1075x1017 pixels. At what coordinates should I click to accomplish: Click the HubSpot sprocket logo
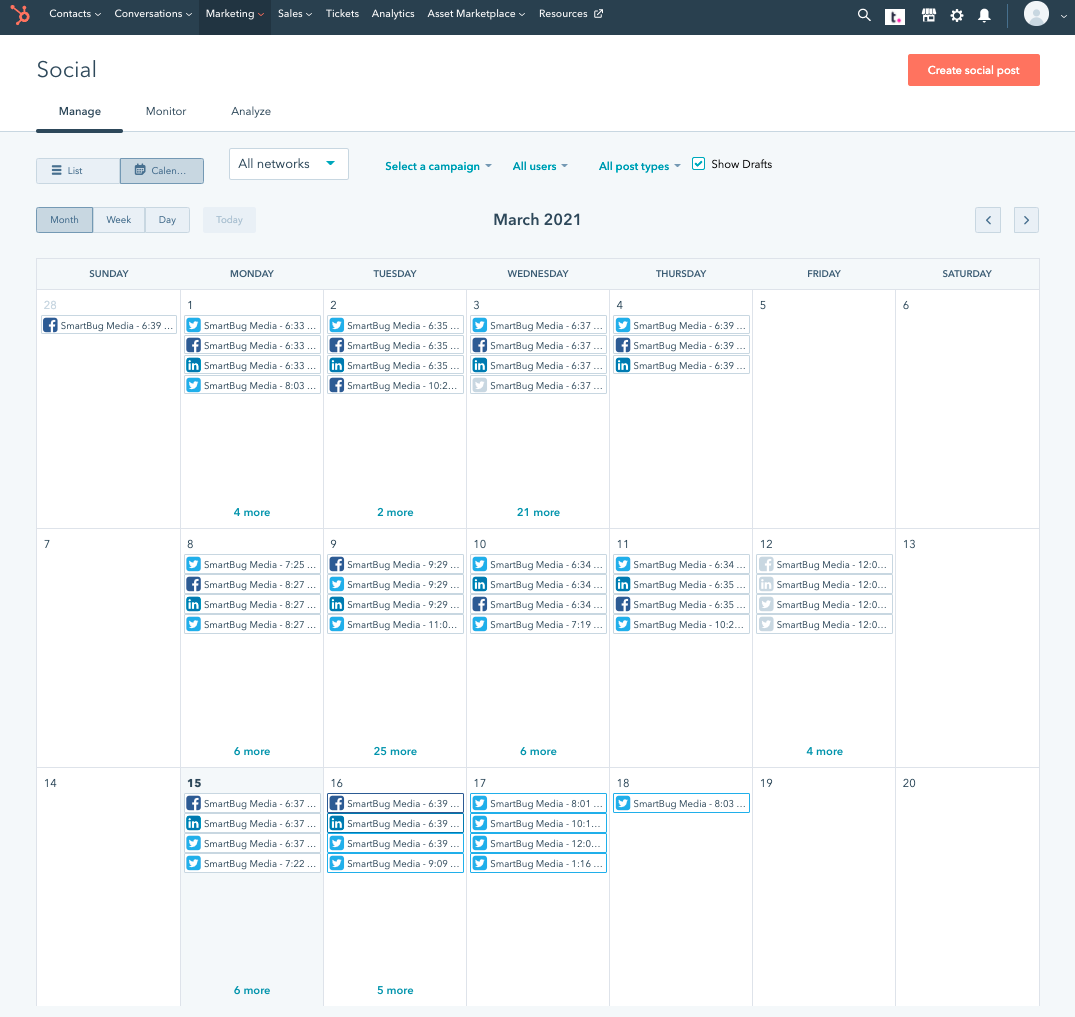(21, 14)
